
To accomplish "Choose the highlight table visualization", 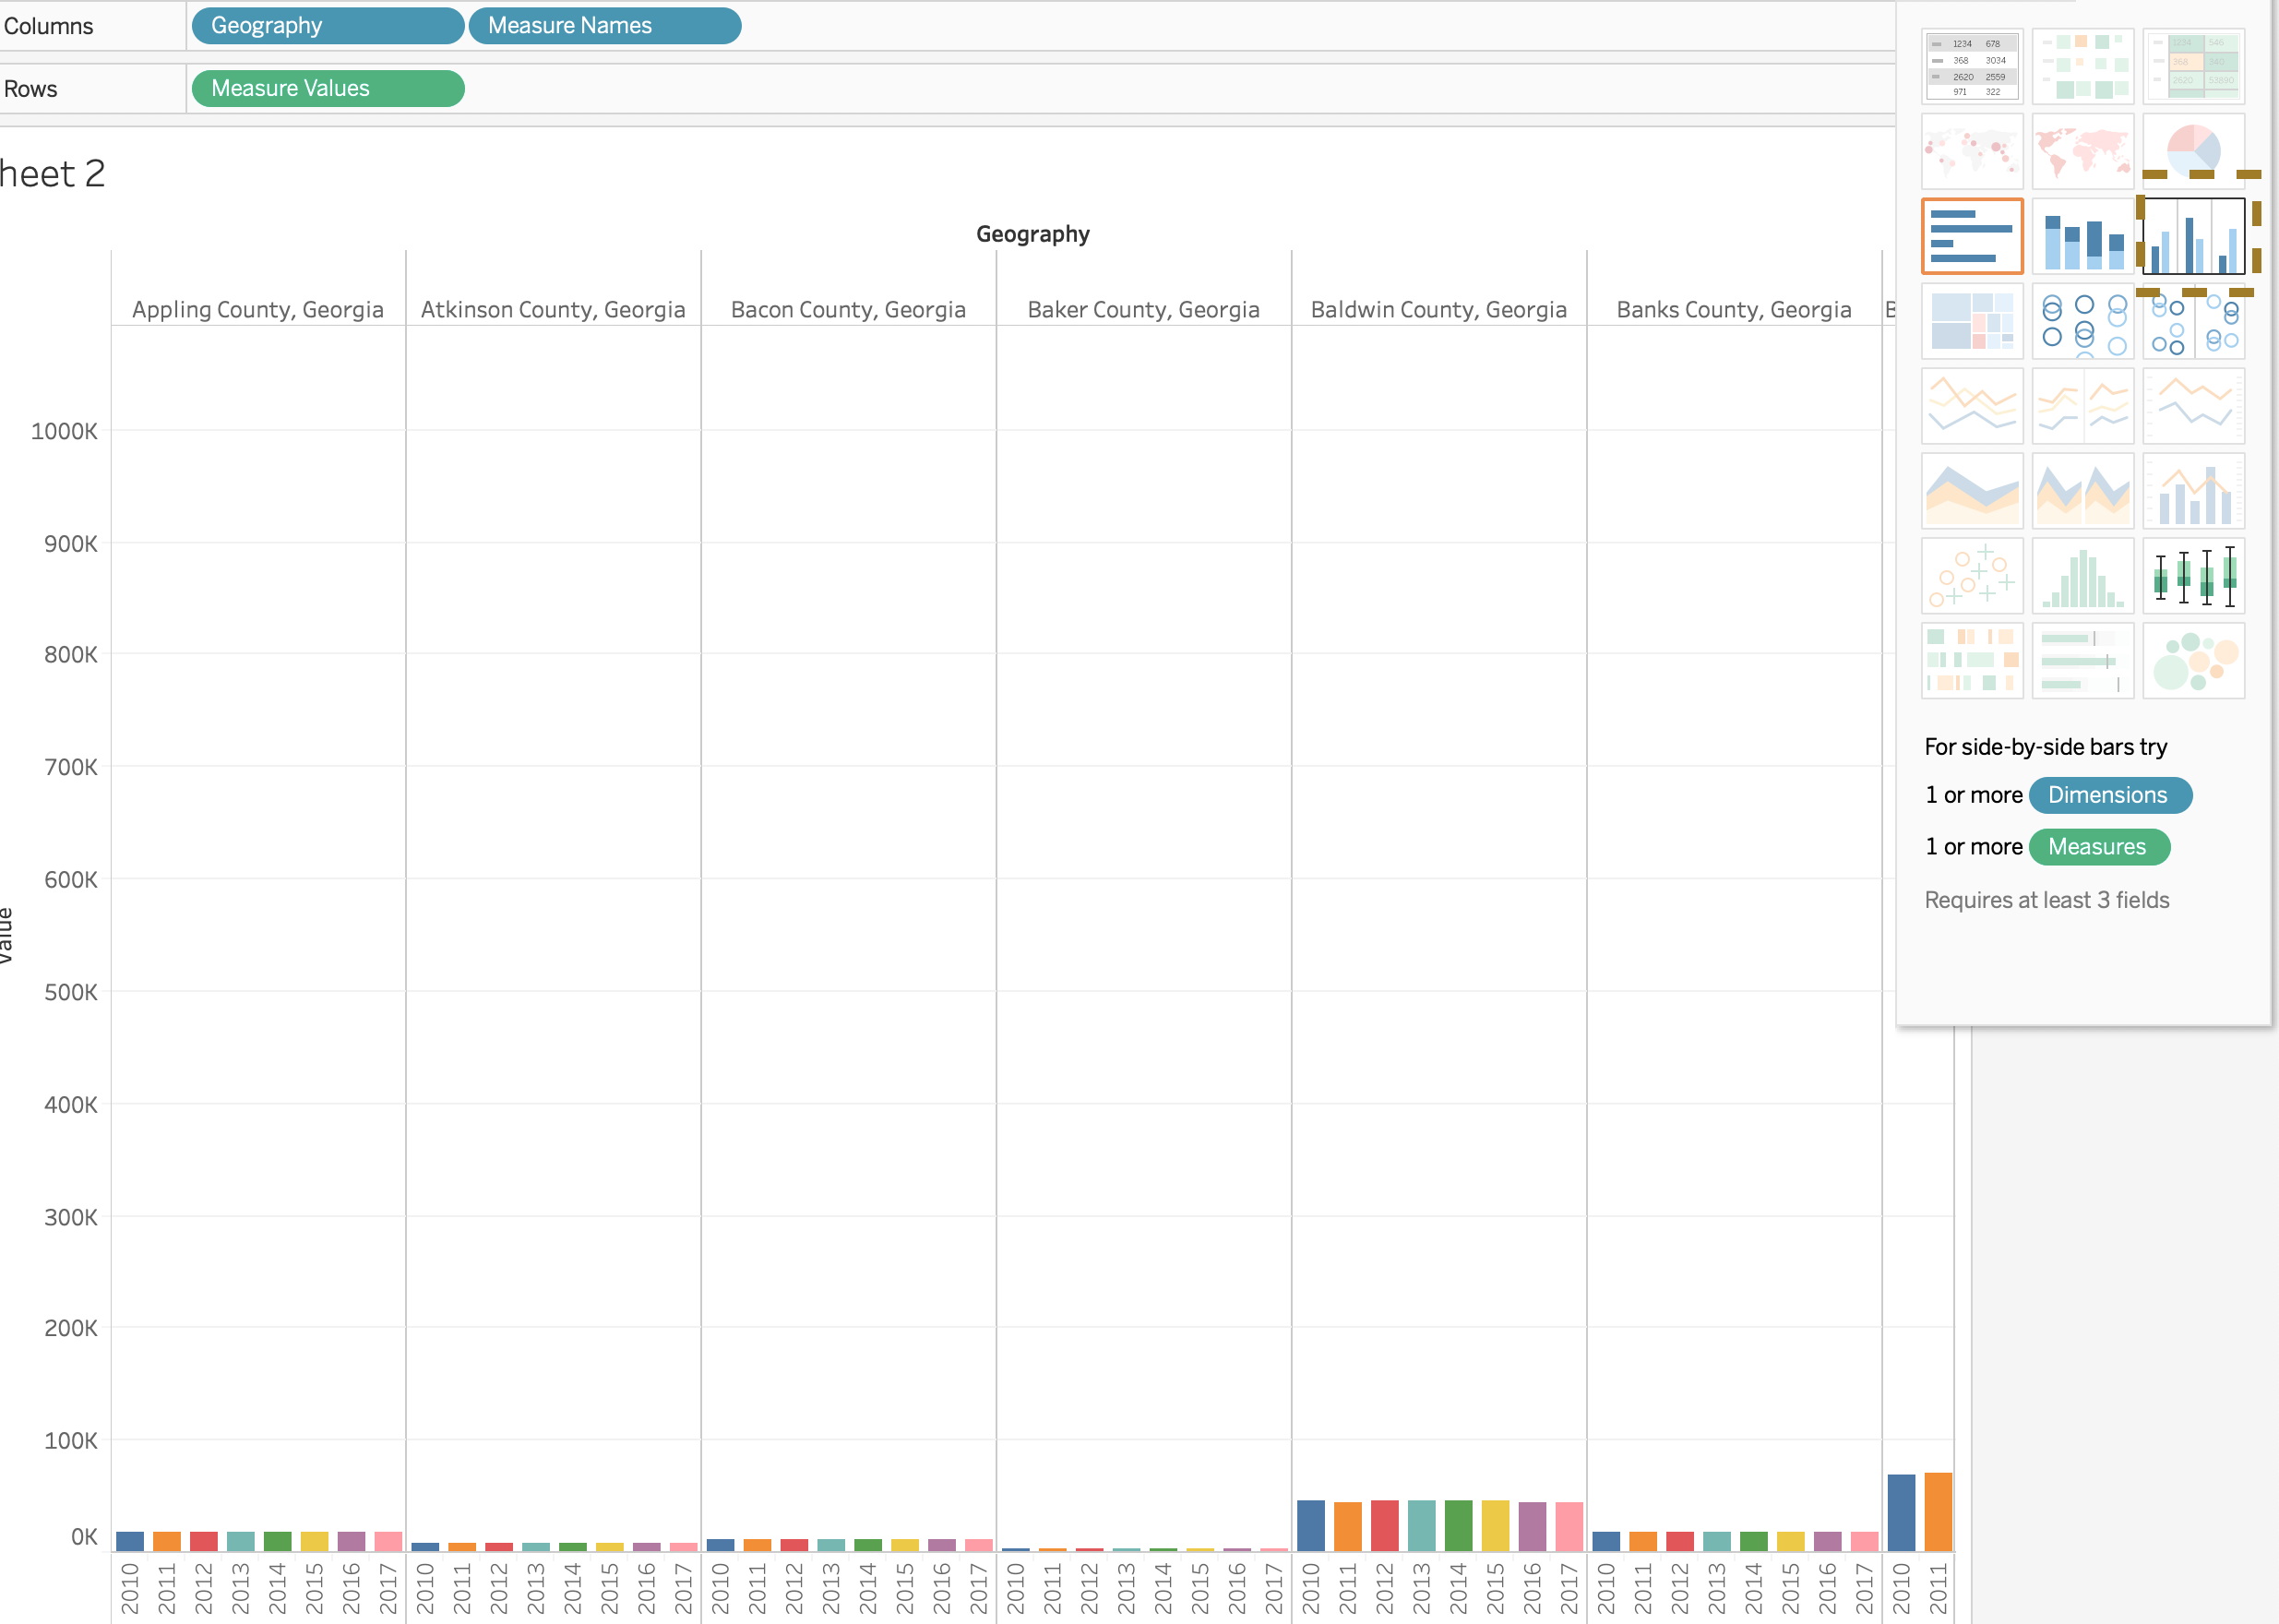I will click(2194, 65).
